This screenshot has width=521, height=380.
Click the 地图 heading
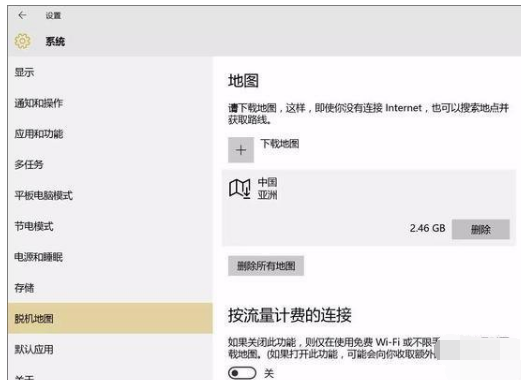pos(243,81)
